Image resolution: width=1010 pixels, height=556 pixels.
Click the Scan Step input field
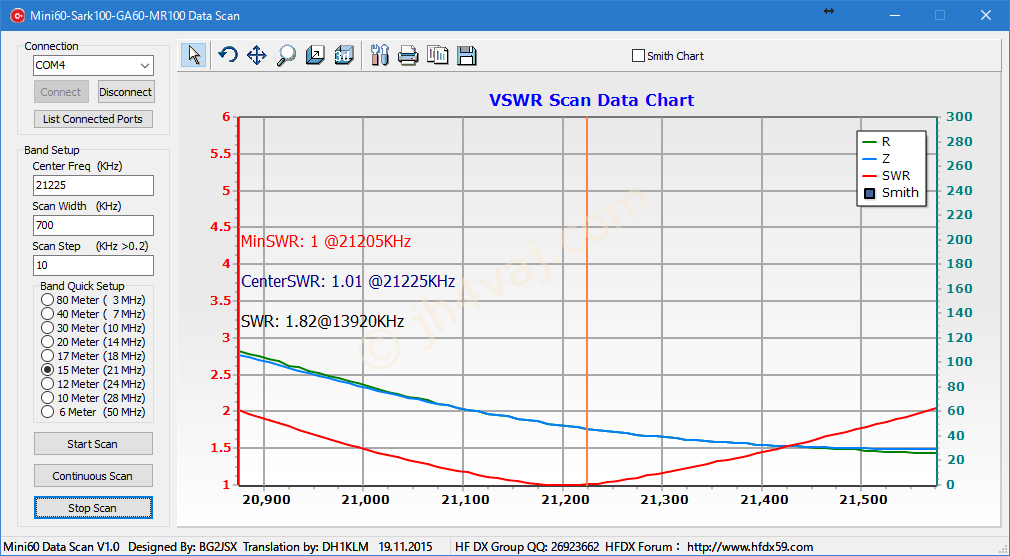coord(93,265)
